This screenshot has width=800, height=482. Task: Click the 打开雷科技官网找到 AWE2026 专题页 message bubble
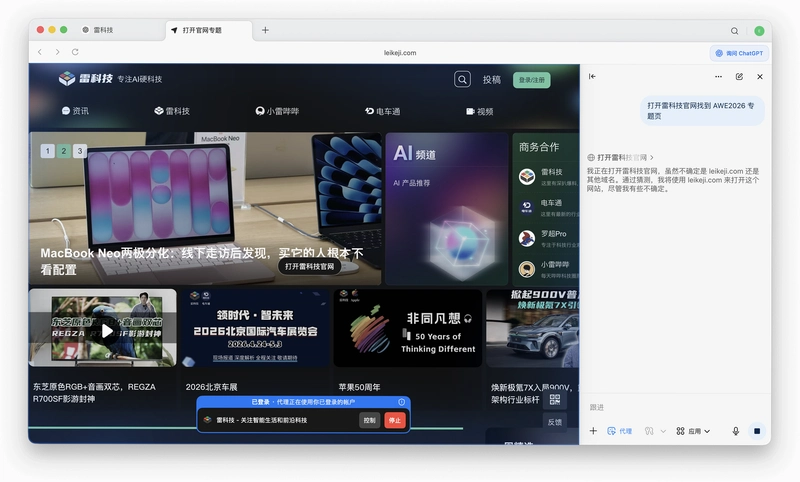(702, 111)
